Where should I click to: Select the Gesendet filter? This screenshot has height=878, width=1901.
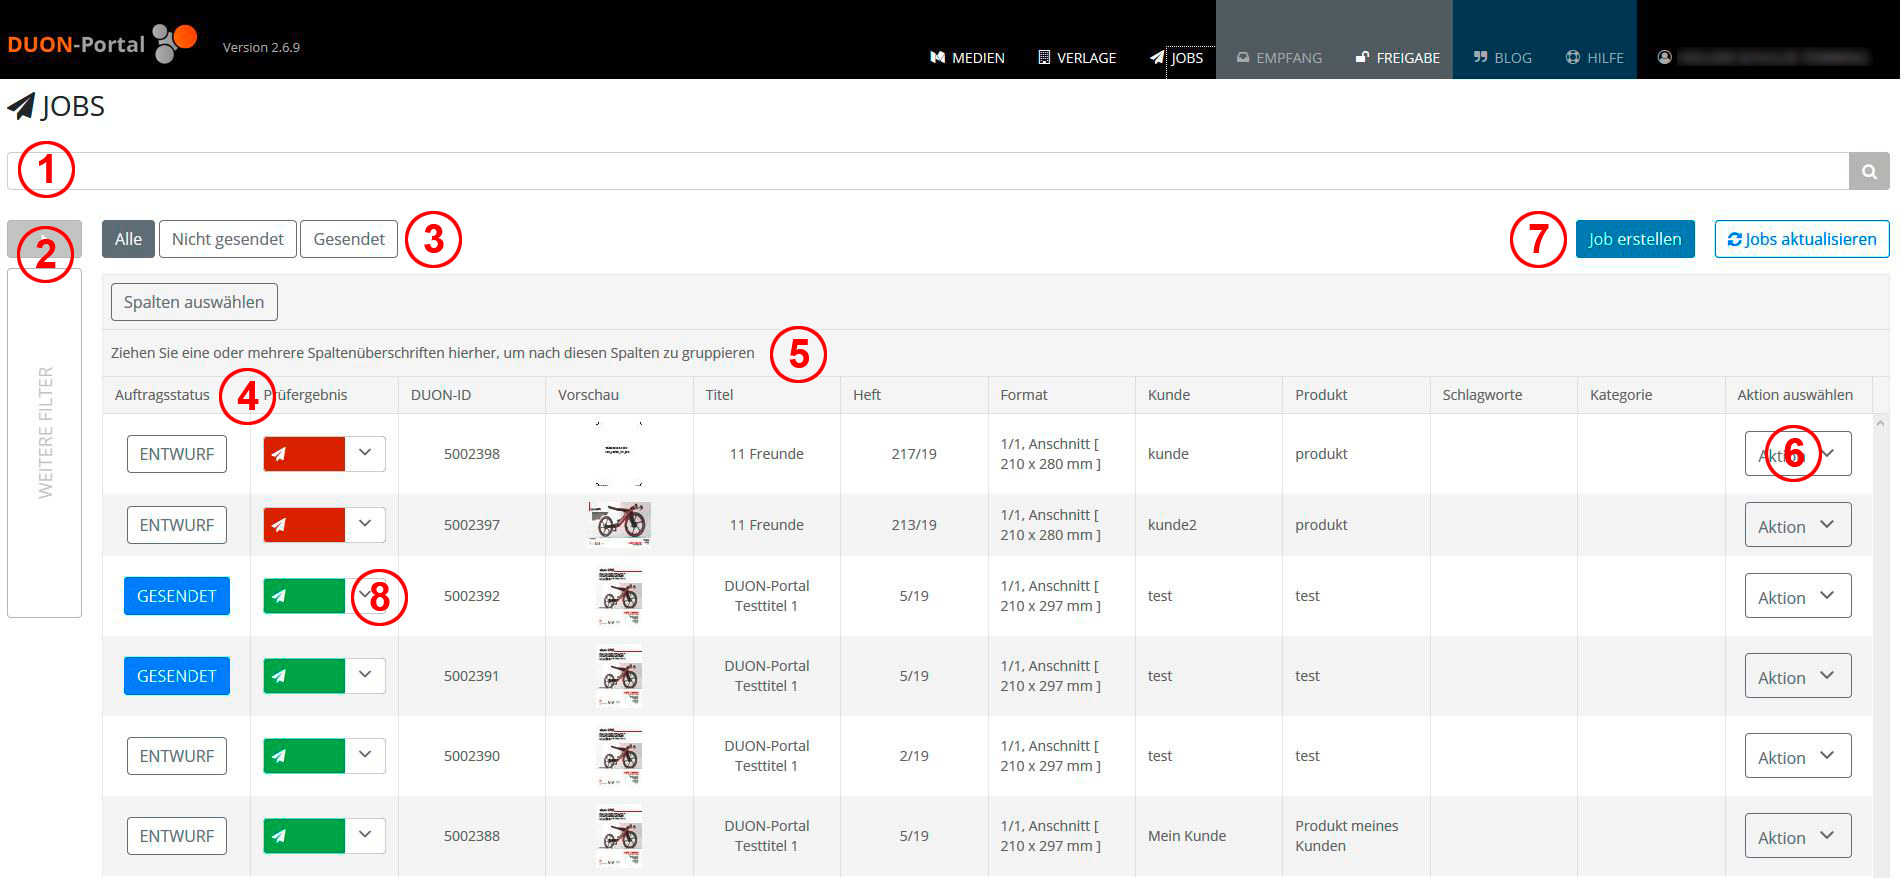click(x=349, y=239)
